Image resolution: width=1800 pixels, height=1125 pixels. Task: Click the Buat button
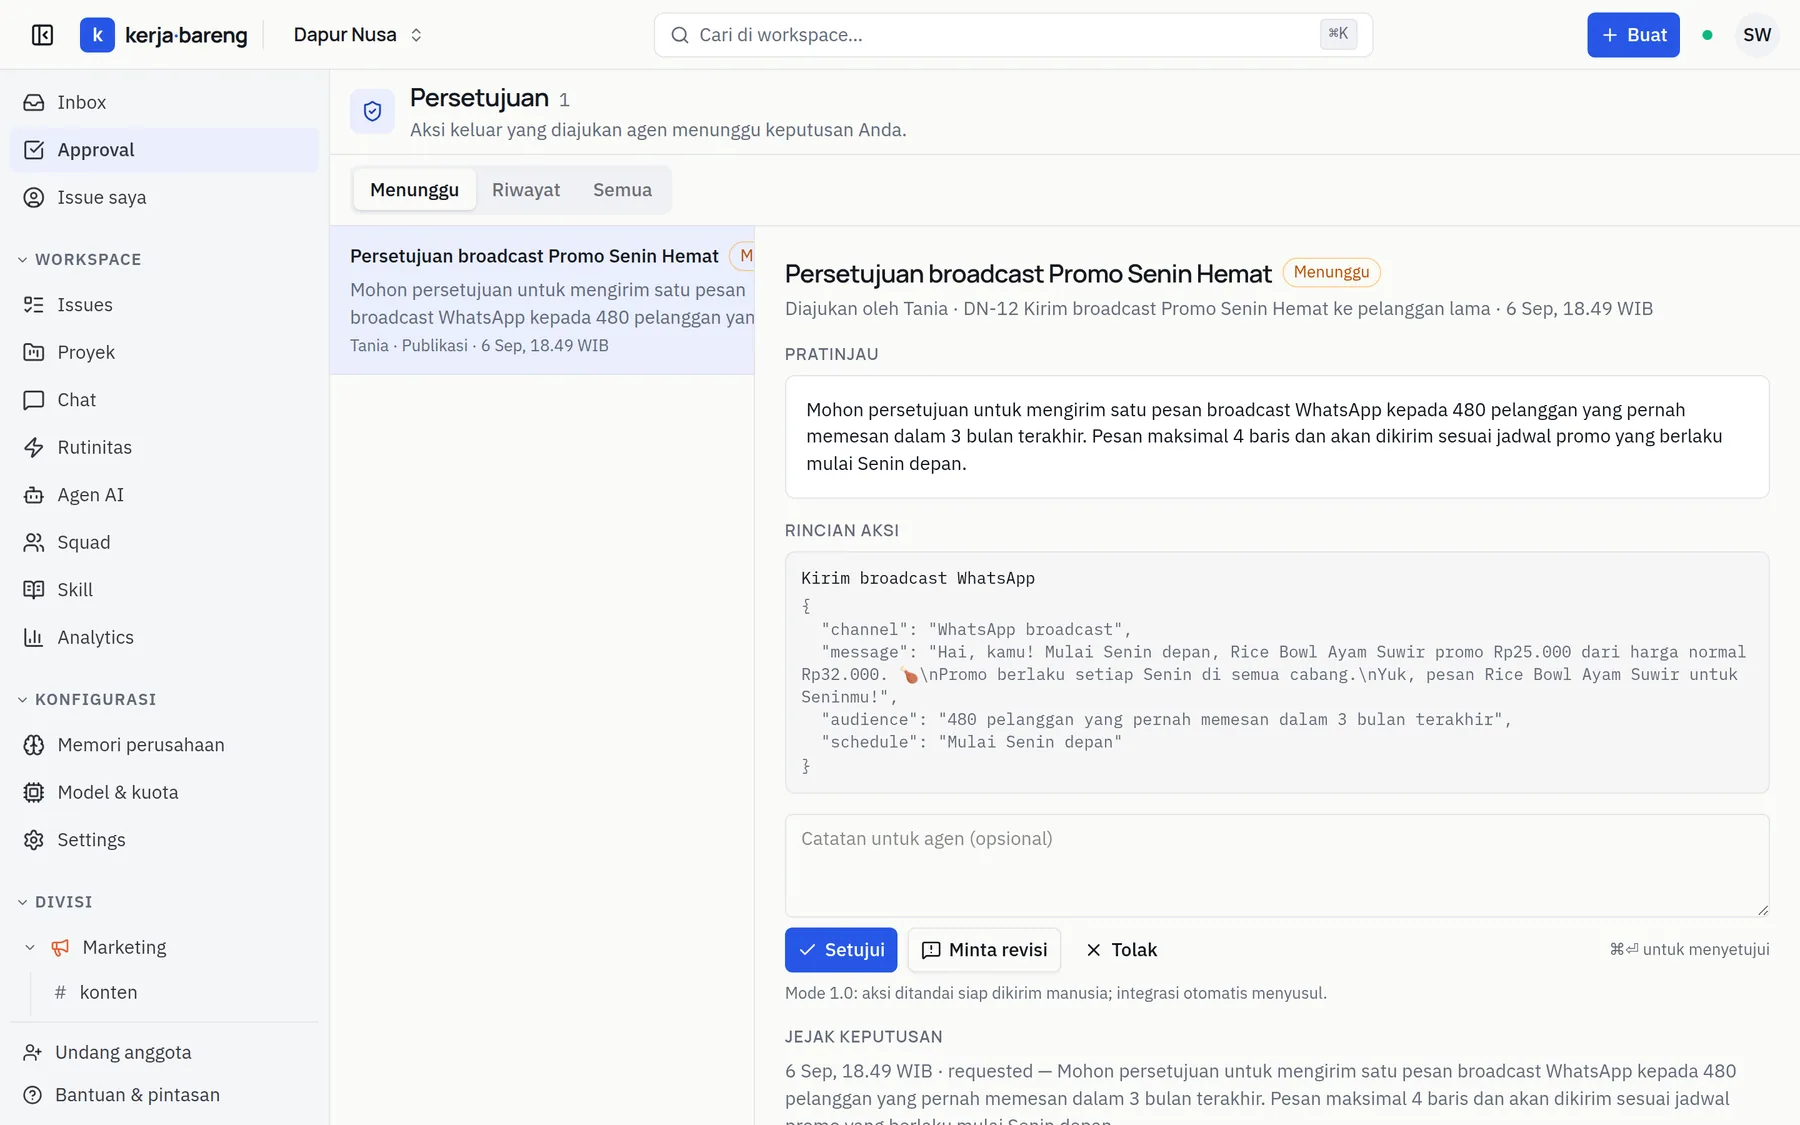tap(1633, 35)
